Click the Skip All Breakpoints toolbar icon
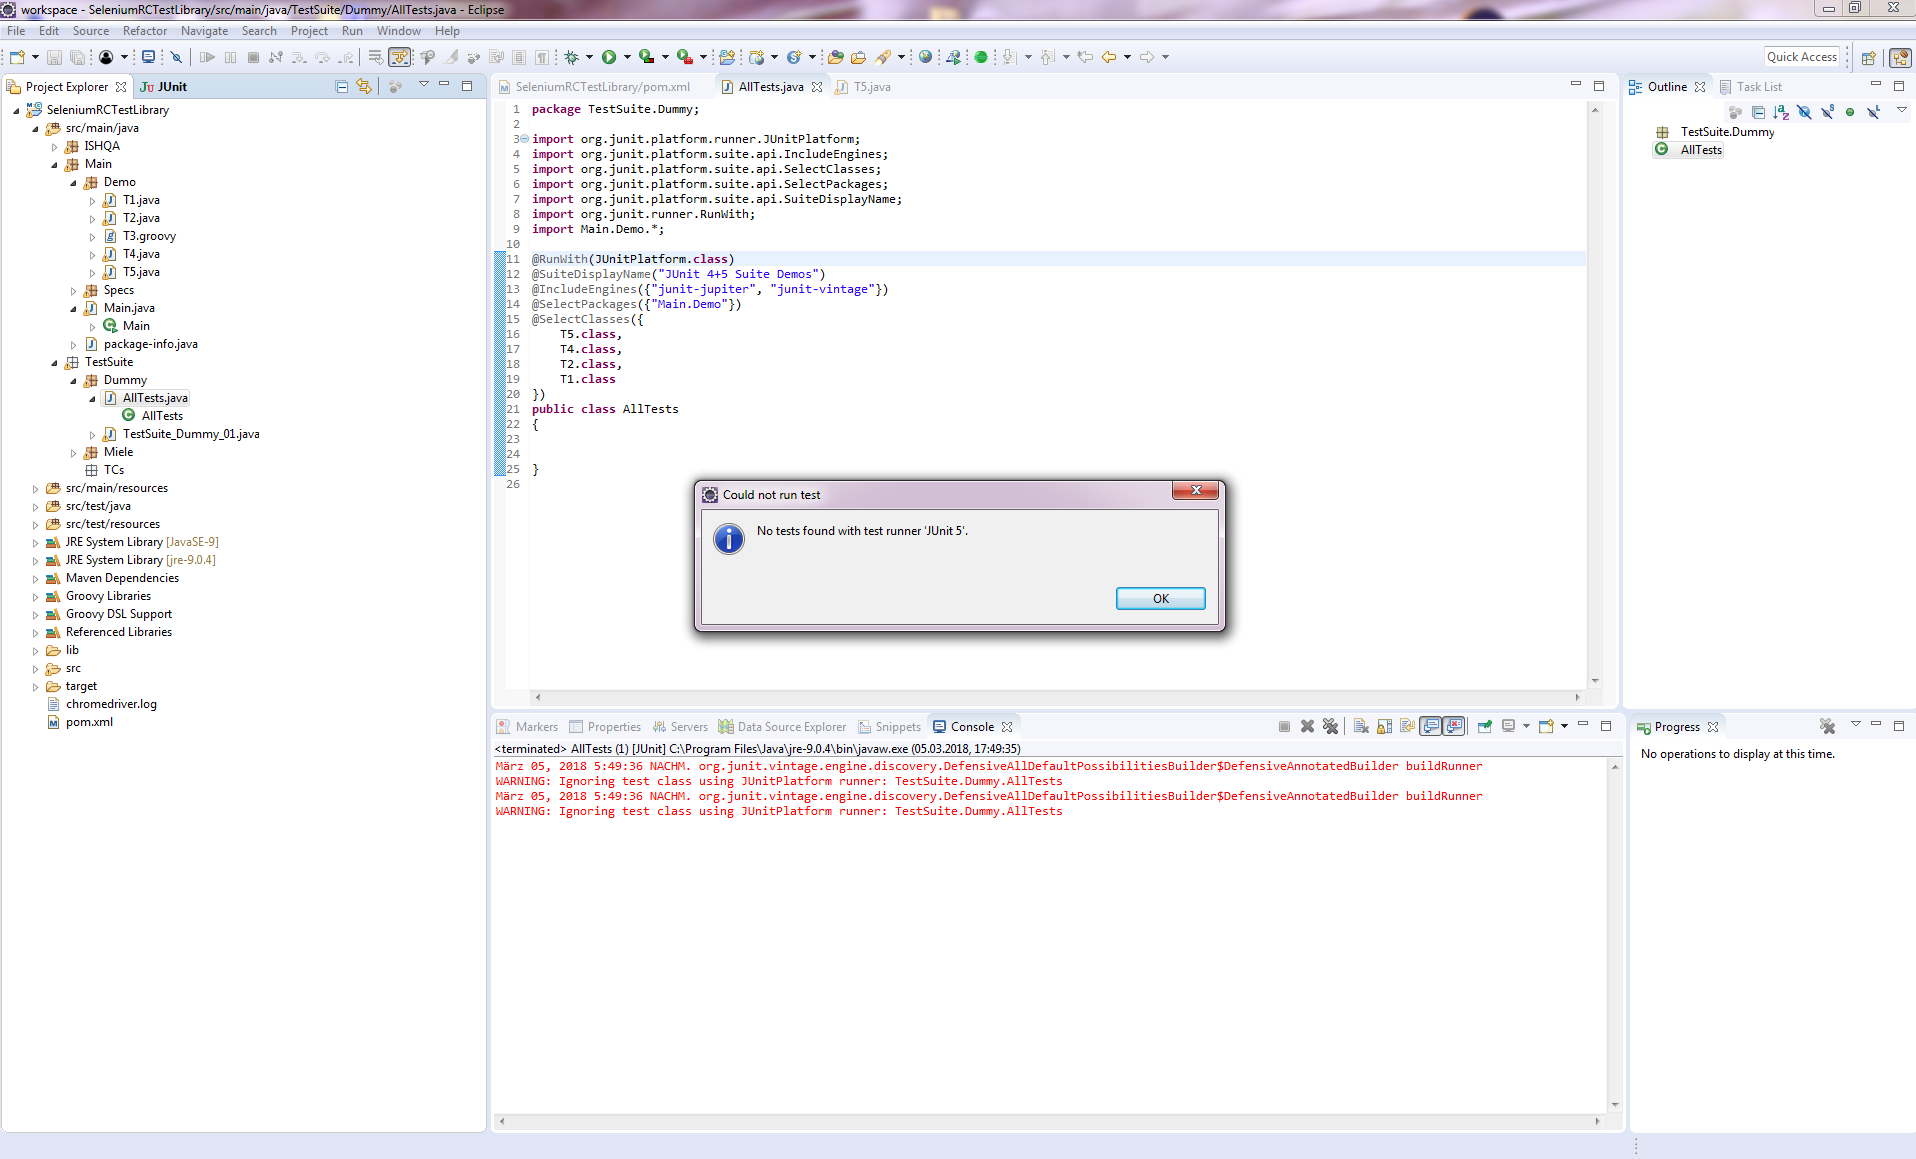1916x1159 pixels. [176, 57]
